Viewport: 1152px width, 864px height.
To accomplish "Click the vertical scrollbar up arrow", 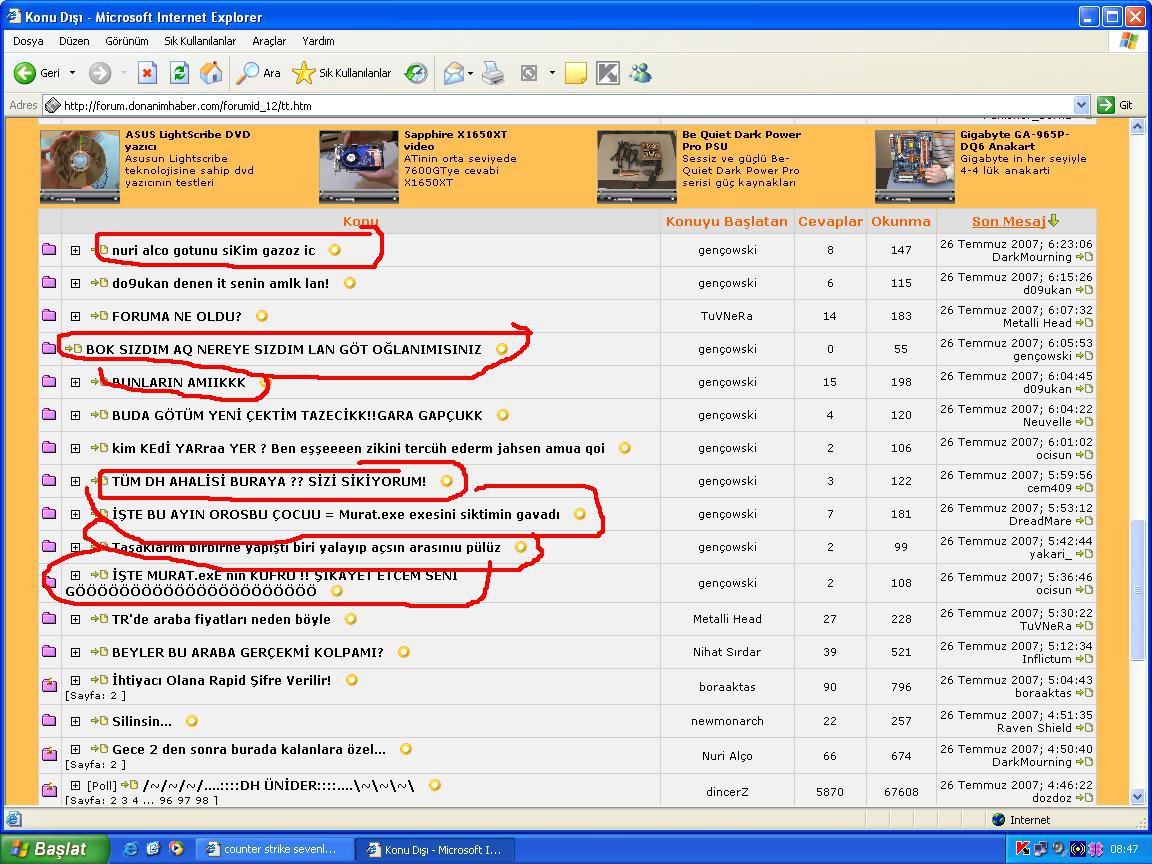I will [1137, 127].
